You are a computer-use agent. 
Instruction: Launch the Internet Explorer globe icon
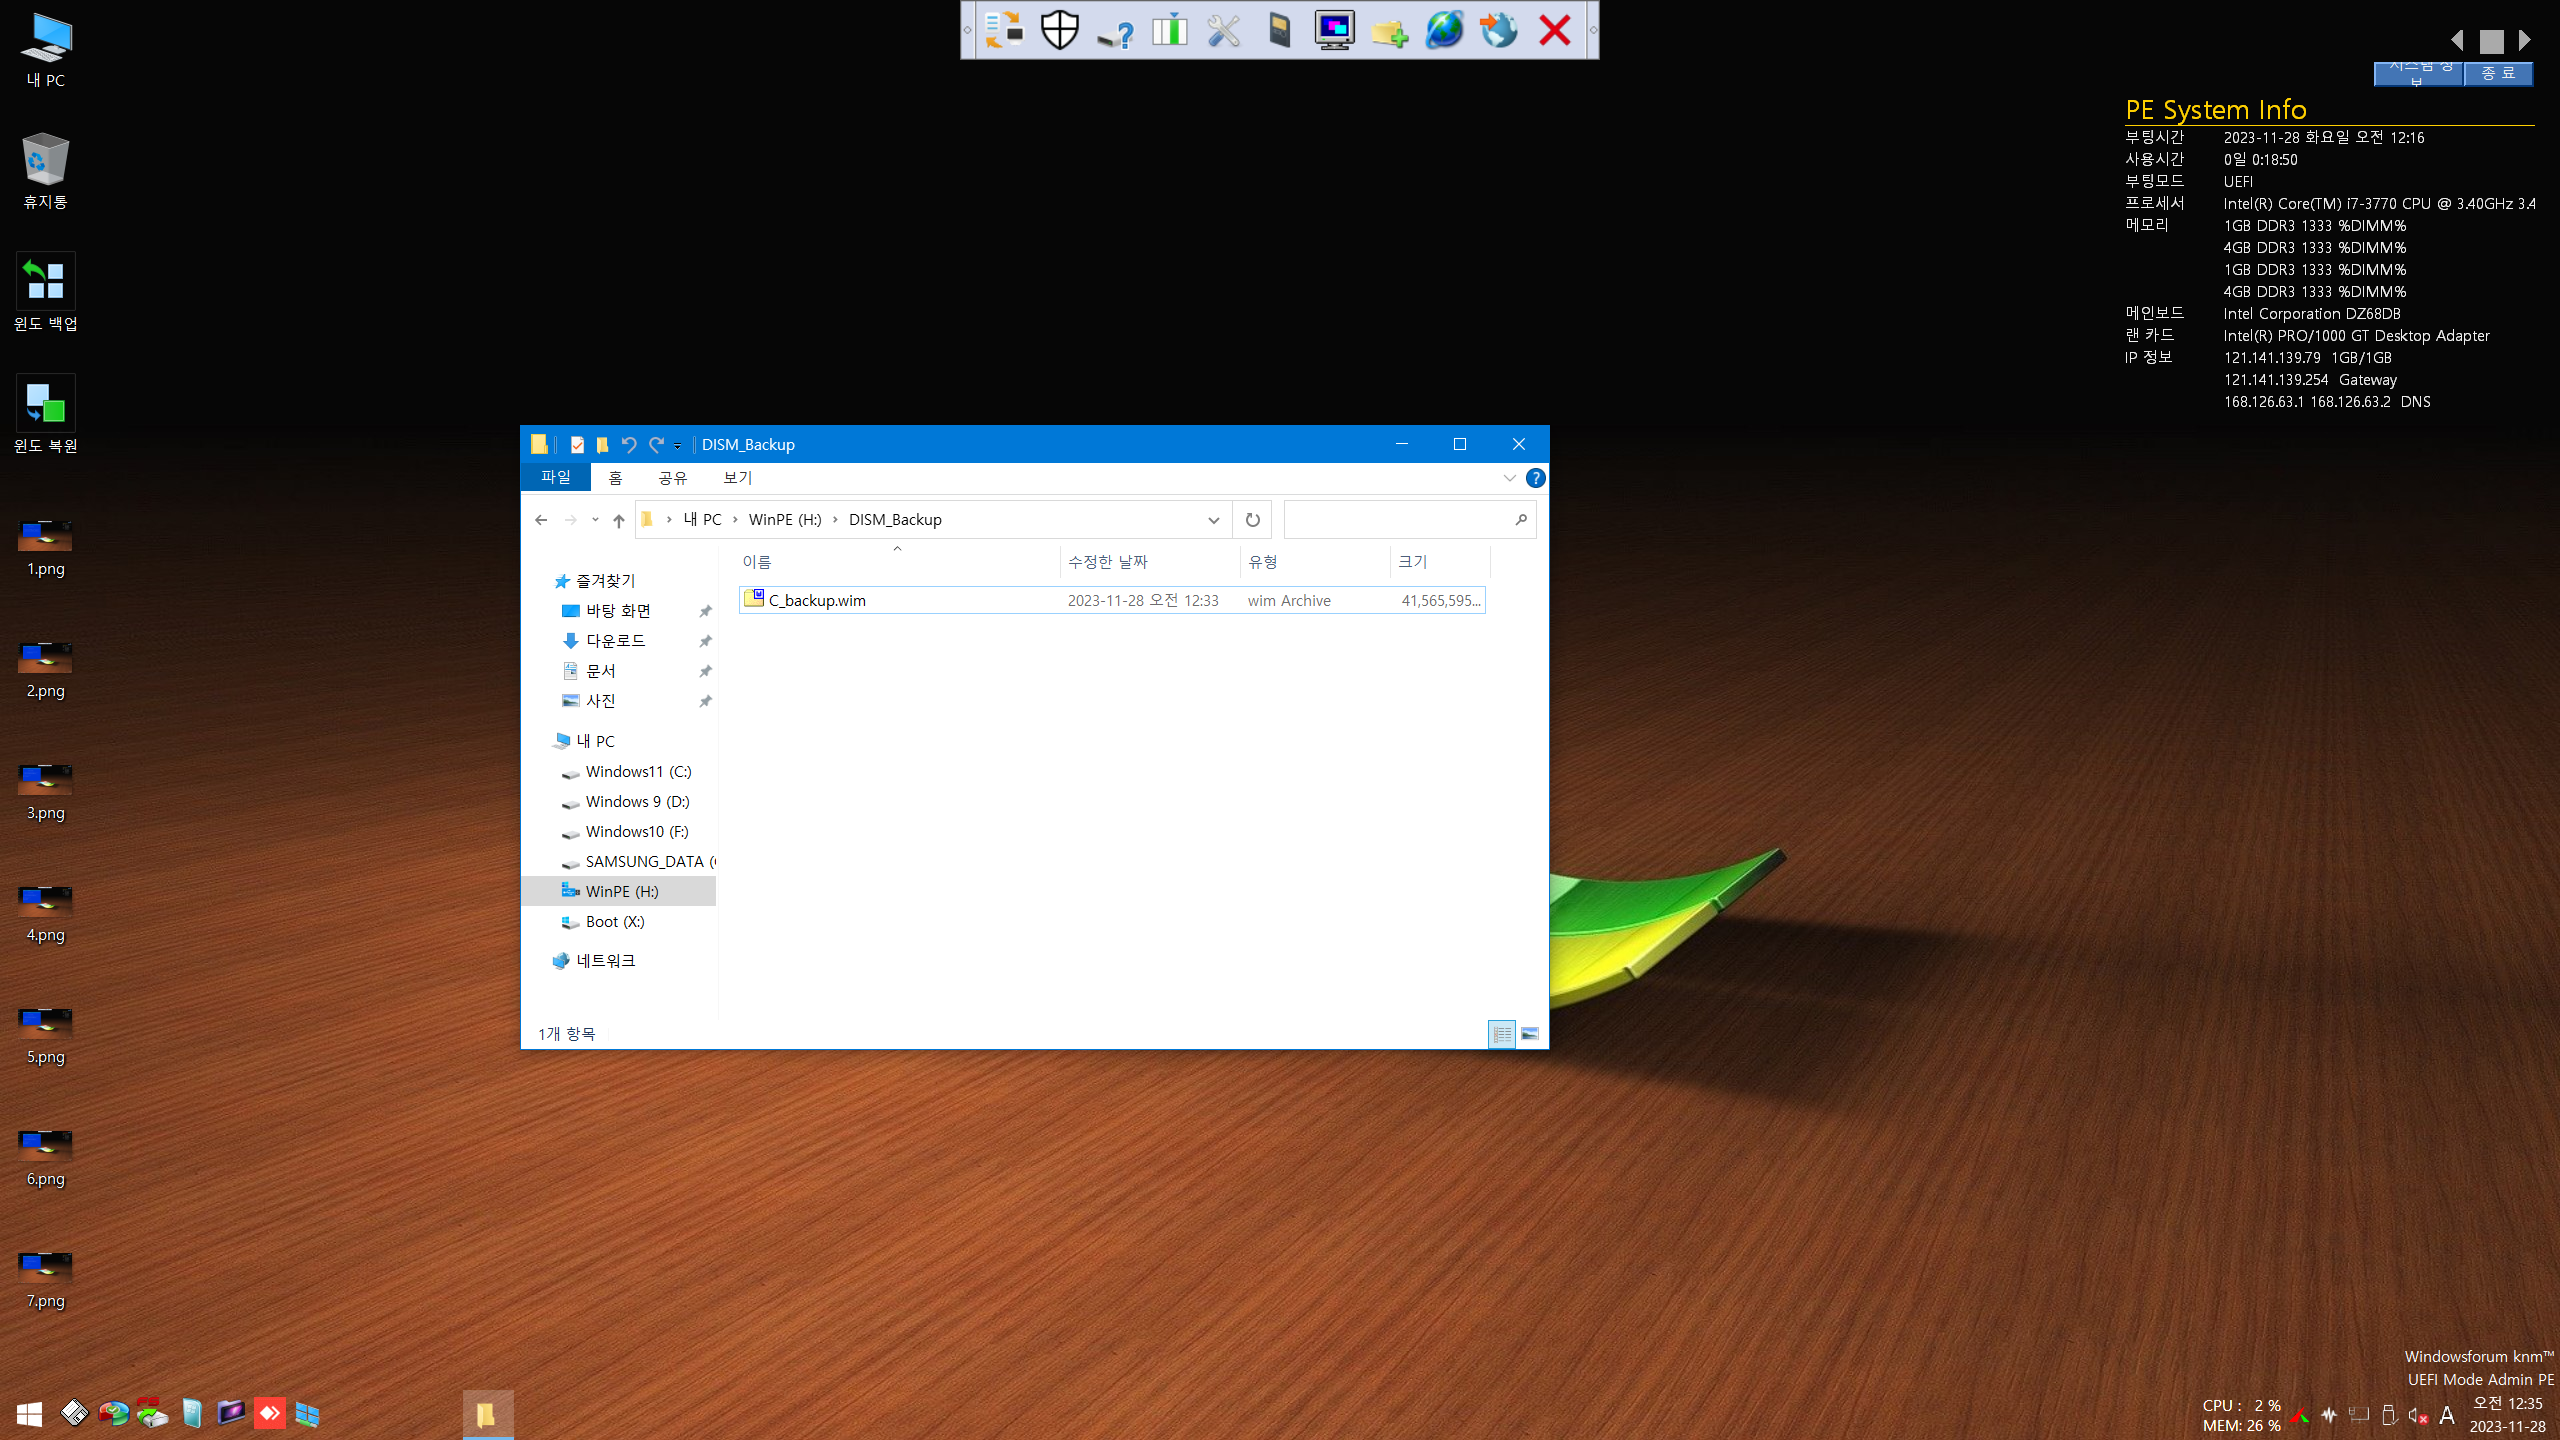(x=1444, y=30)
